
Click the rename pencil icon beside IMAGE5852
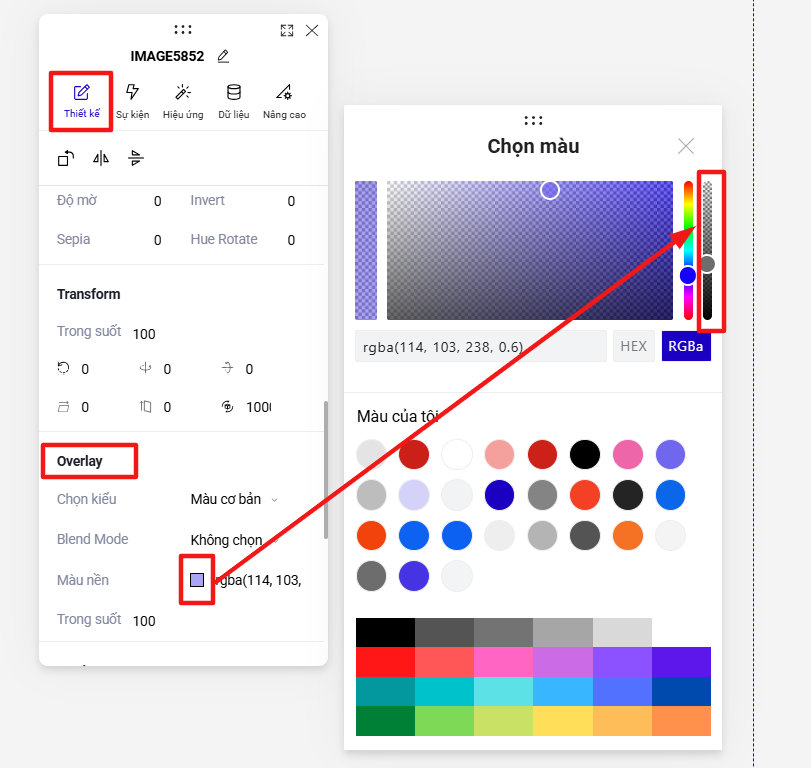click(x=223, y=56)
